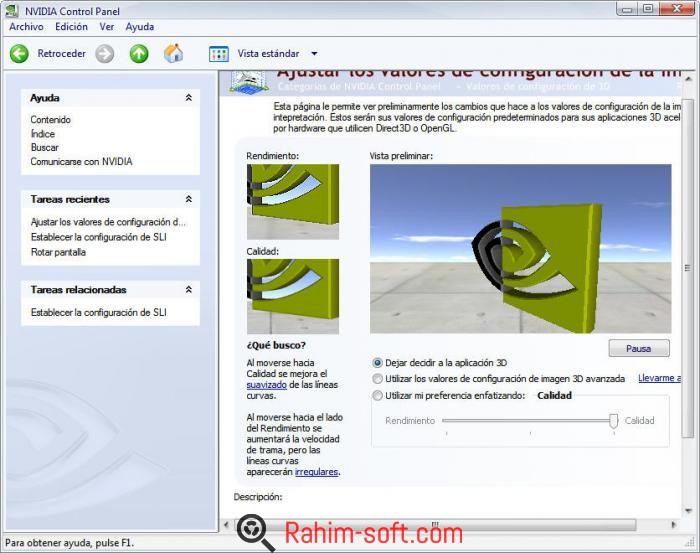The width and height of the screenshot is (700, 553).
Task: Open the Ver menu
Action: 107,27
